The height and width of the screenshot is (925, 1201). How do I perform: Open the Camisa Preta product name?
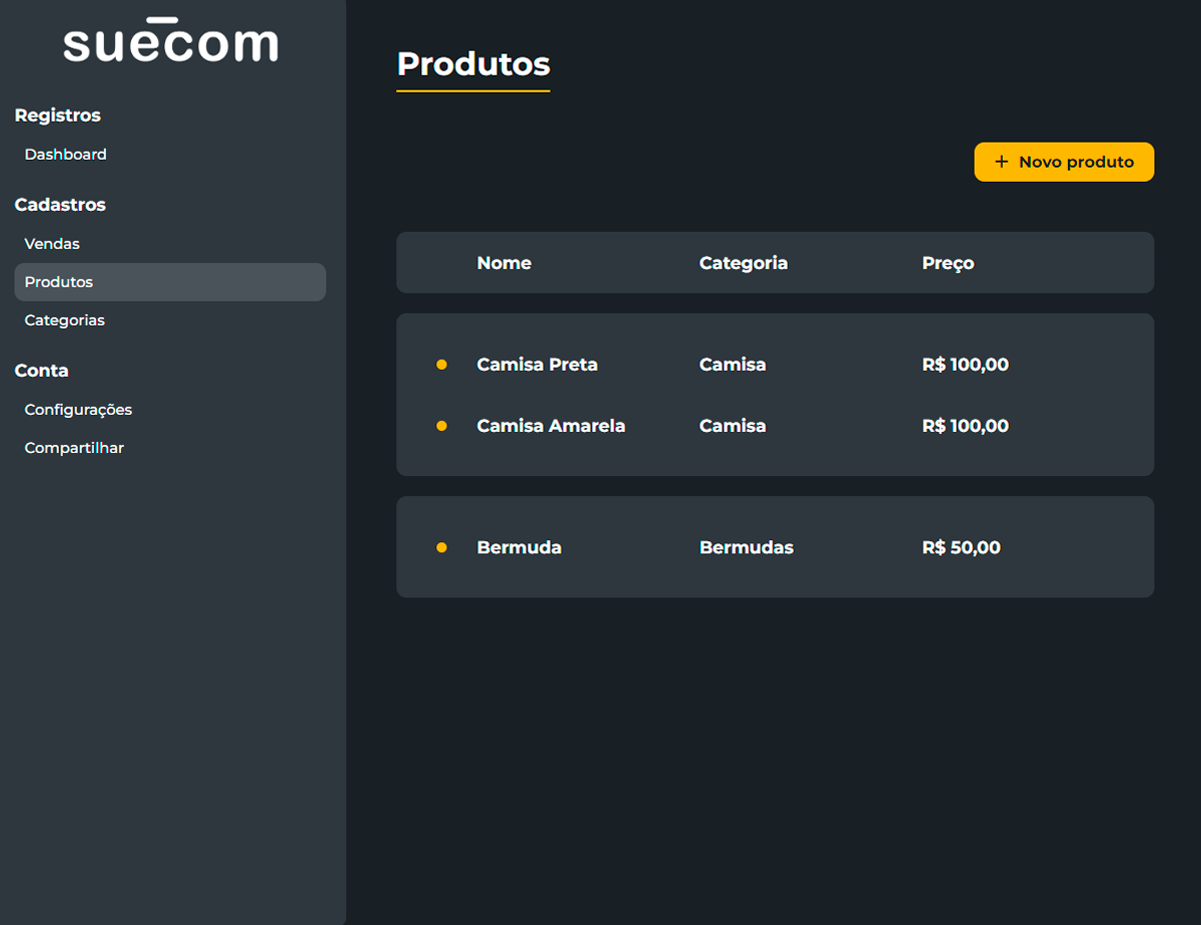click(x=537, y=365)
